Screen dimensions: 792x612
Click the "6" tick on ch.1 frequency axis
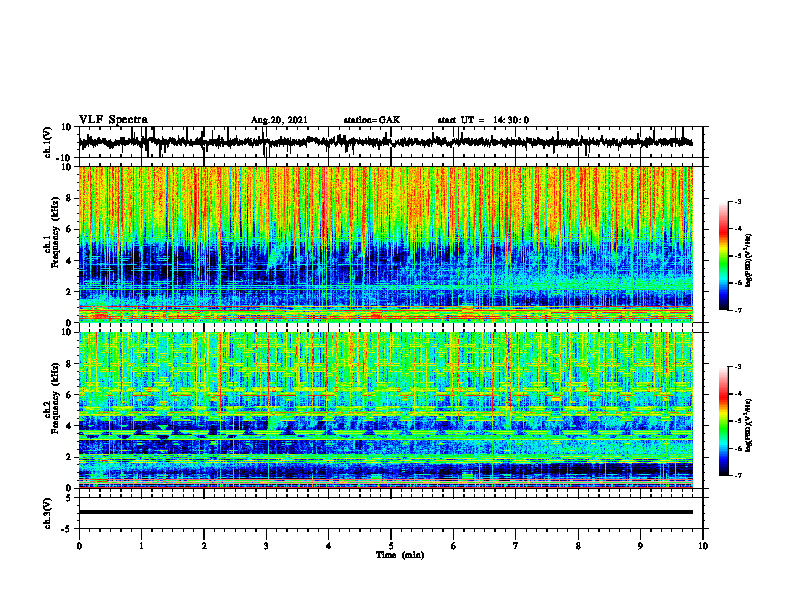(x=69, y=229)
